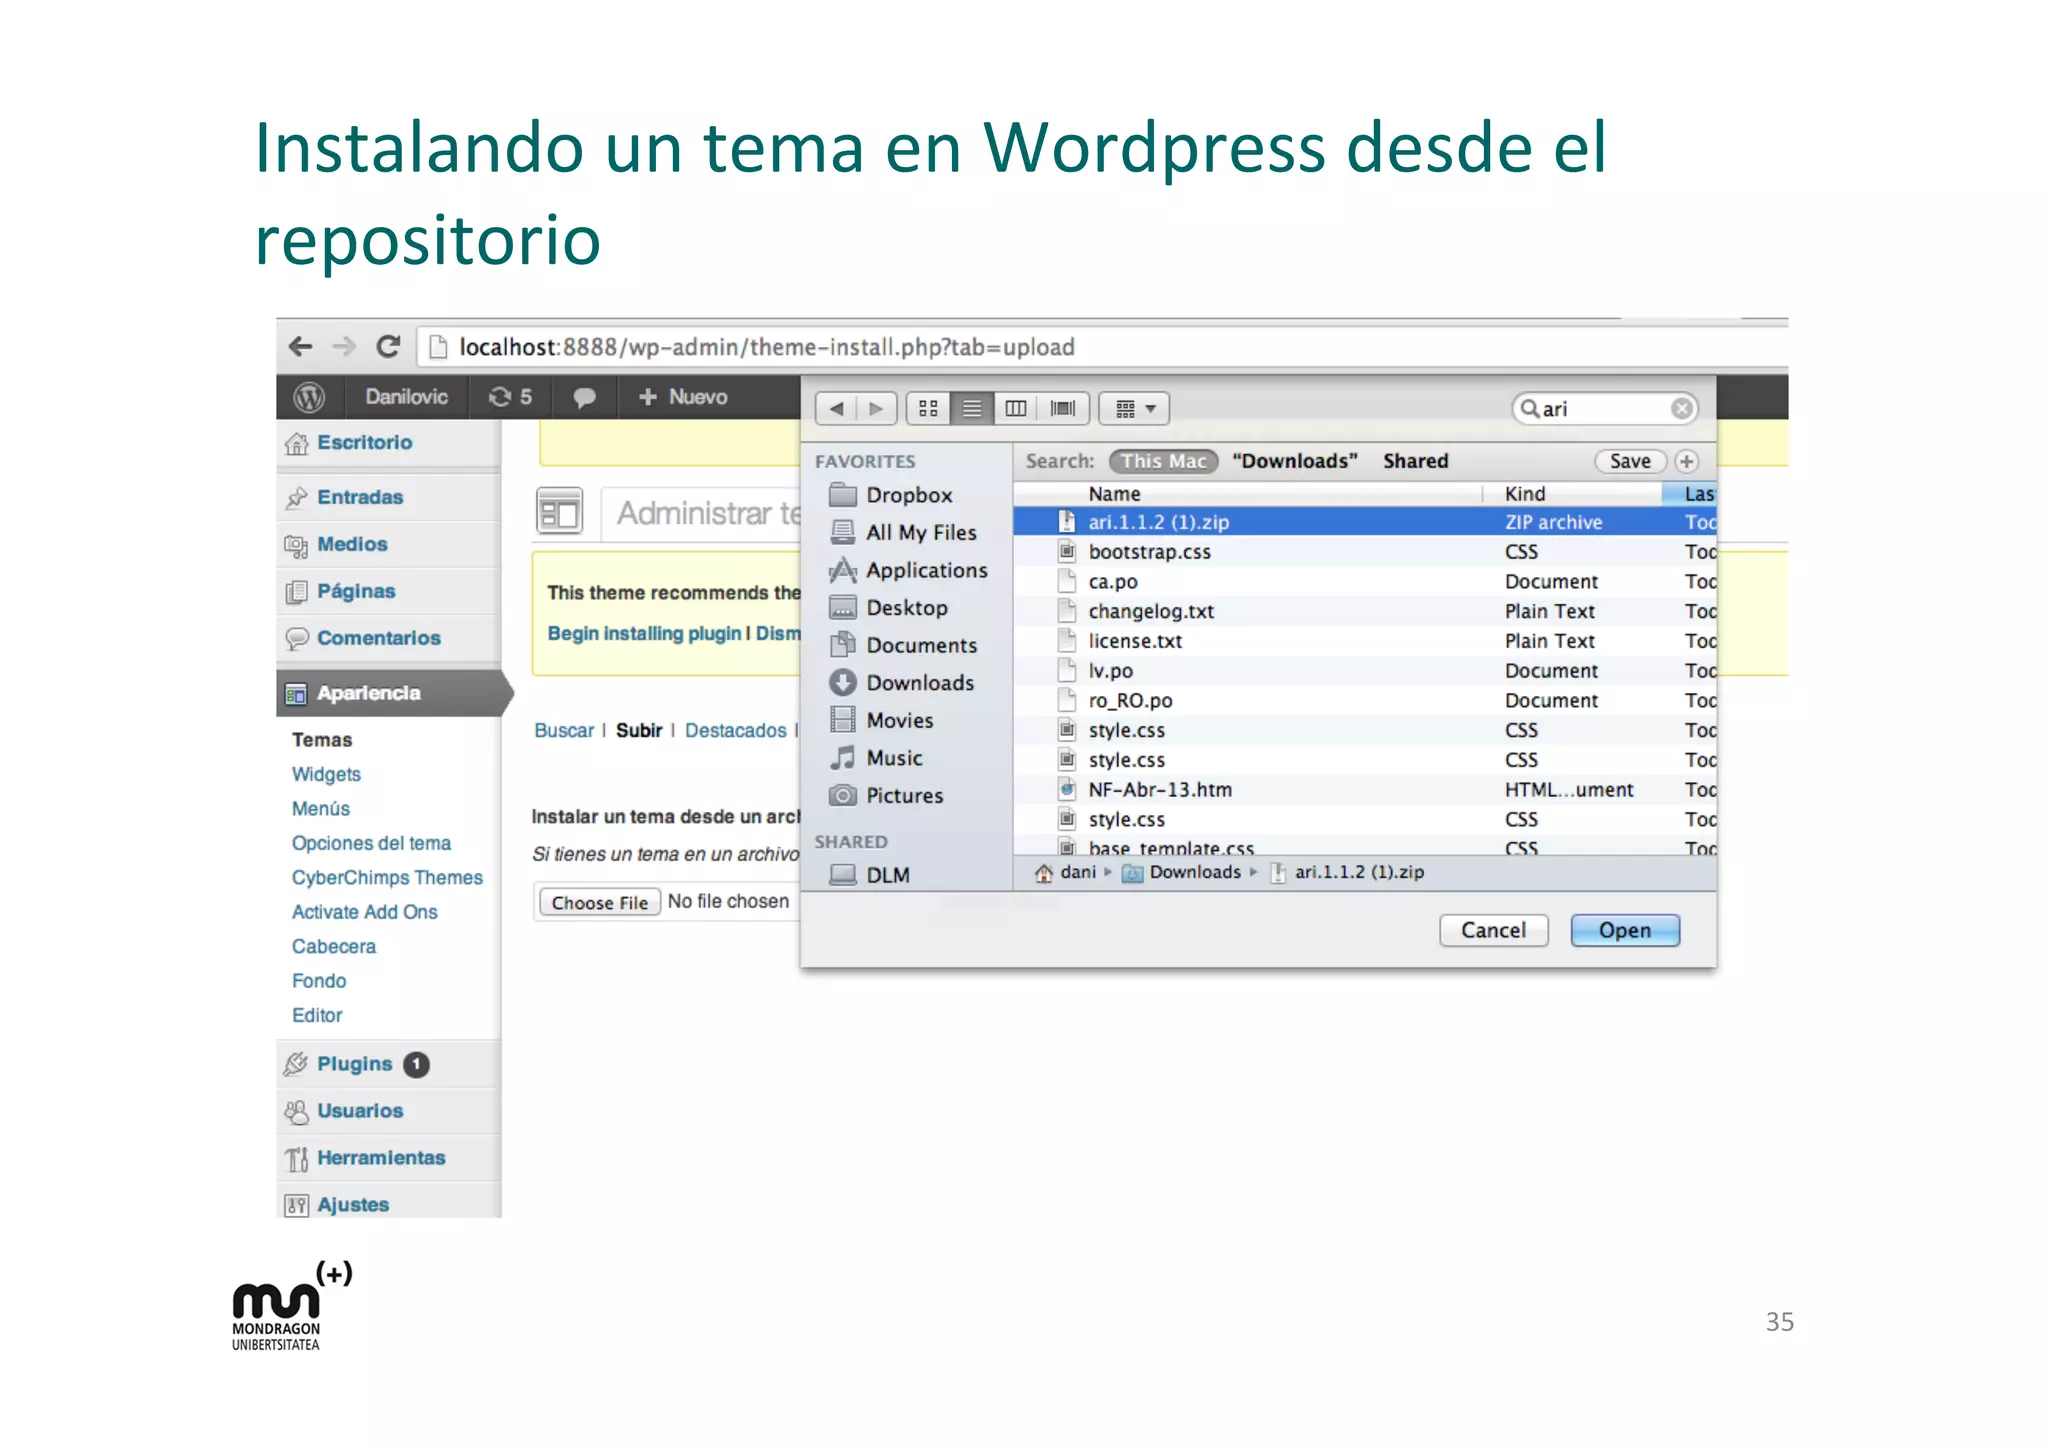Click dani home in path bar

tap(1065, 872)
